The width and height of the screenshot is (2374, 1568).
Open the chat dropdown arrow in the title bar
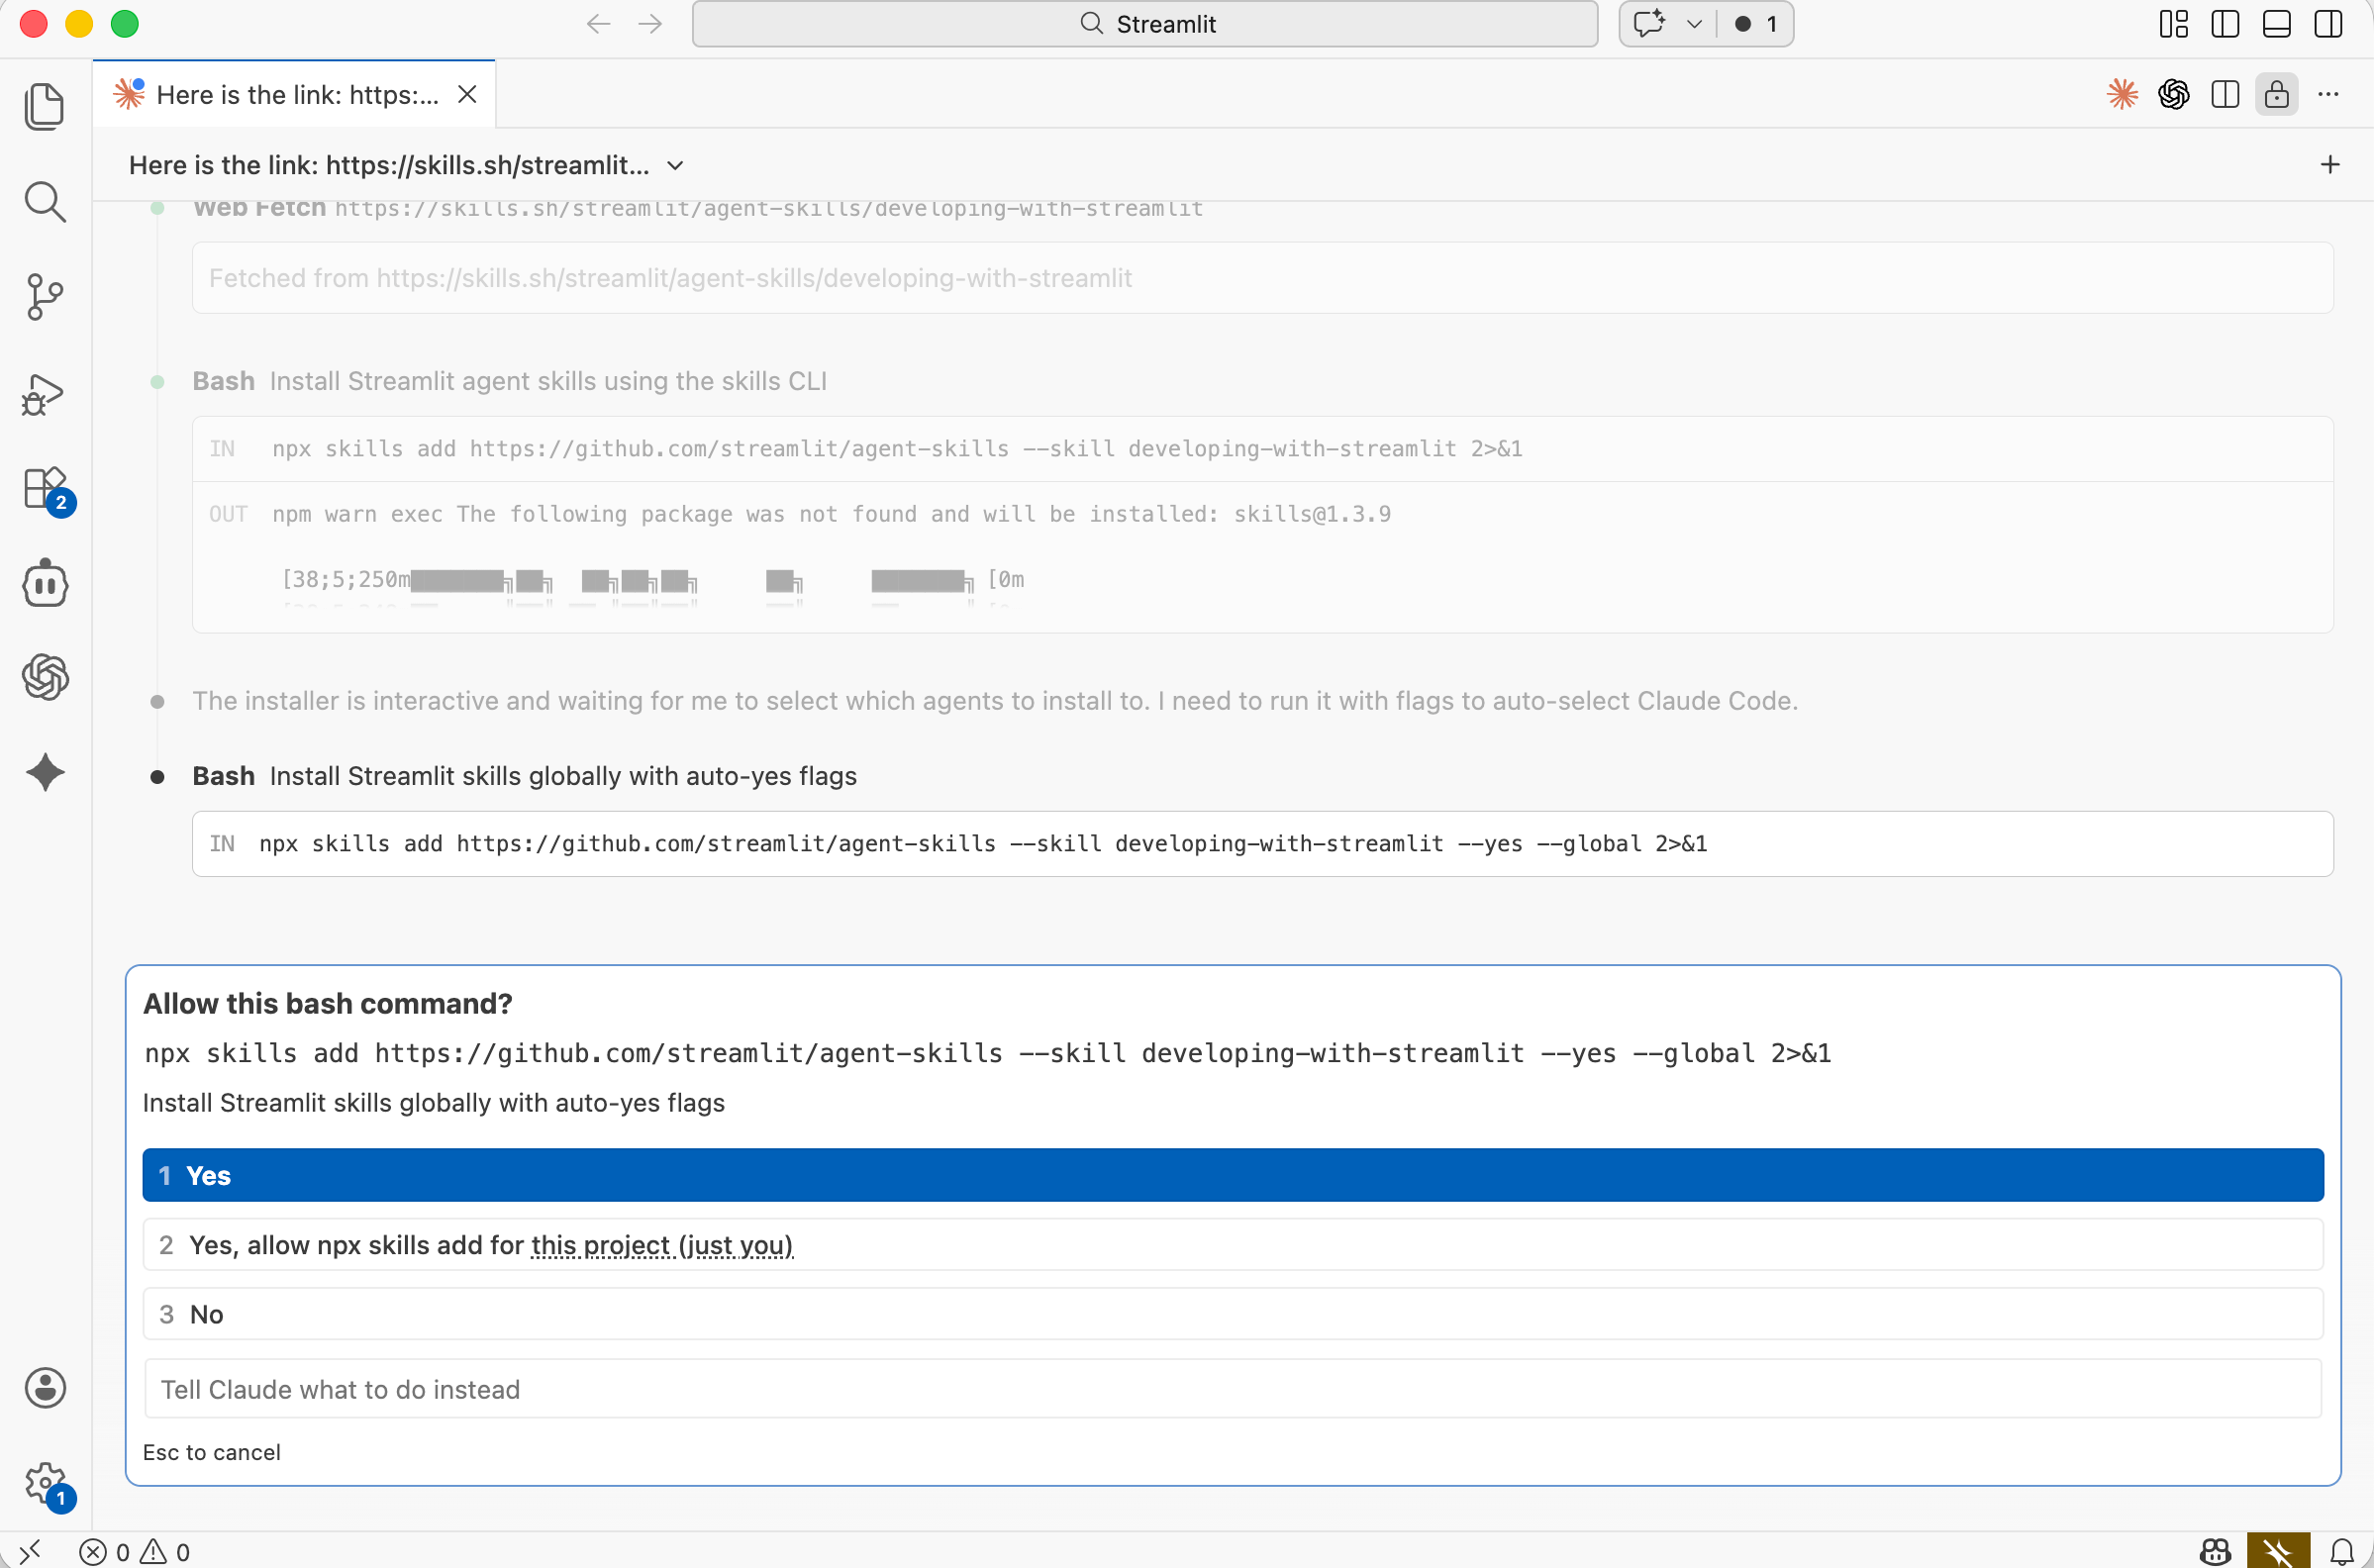pyautogui.click(x=1694, y=24)
